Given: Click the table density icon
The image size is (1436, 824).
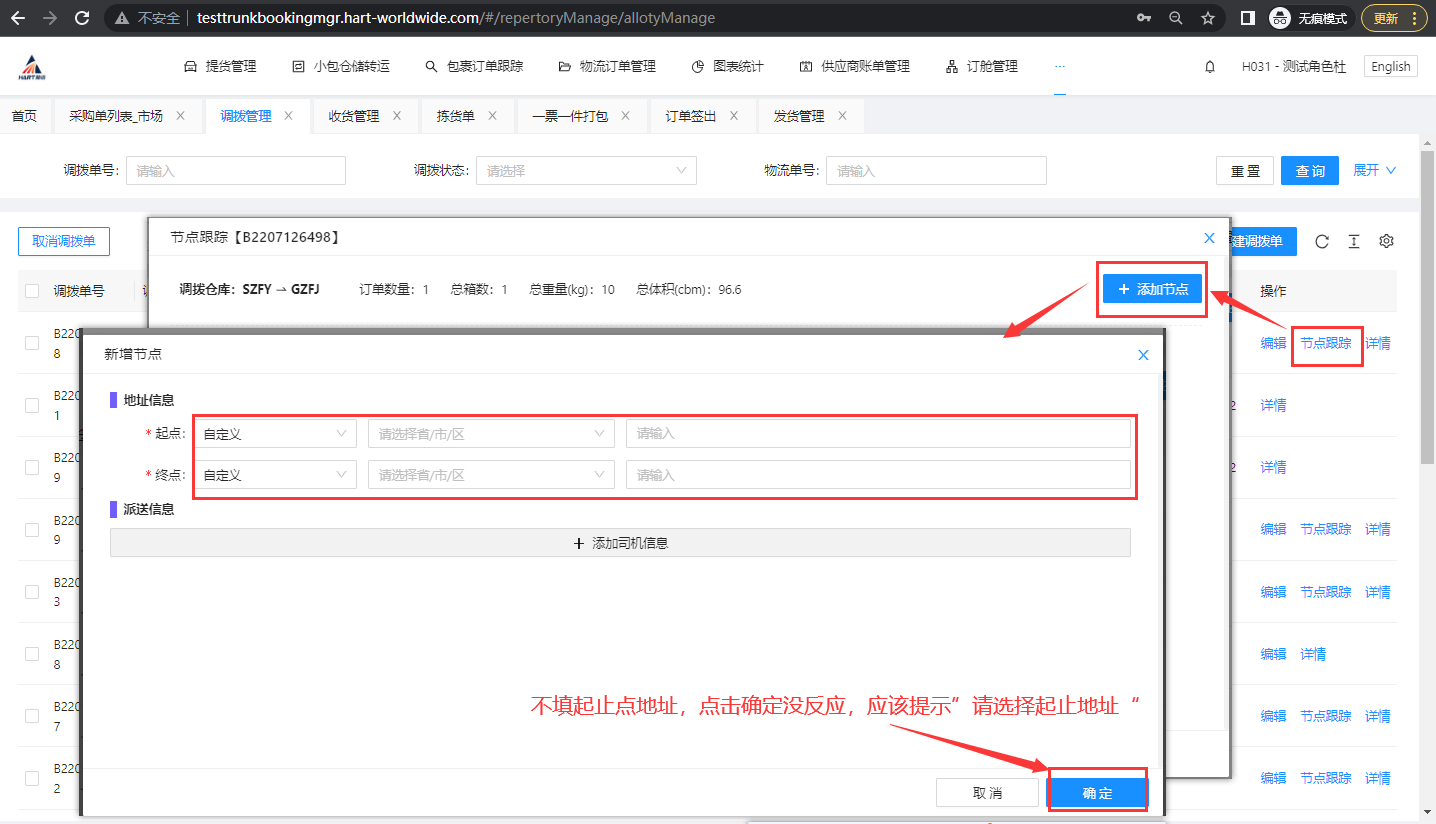Looking at the screenshot, I should (1354, 241).
